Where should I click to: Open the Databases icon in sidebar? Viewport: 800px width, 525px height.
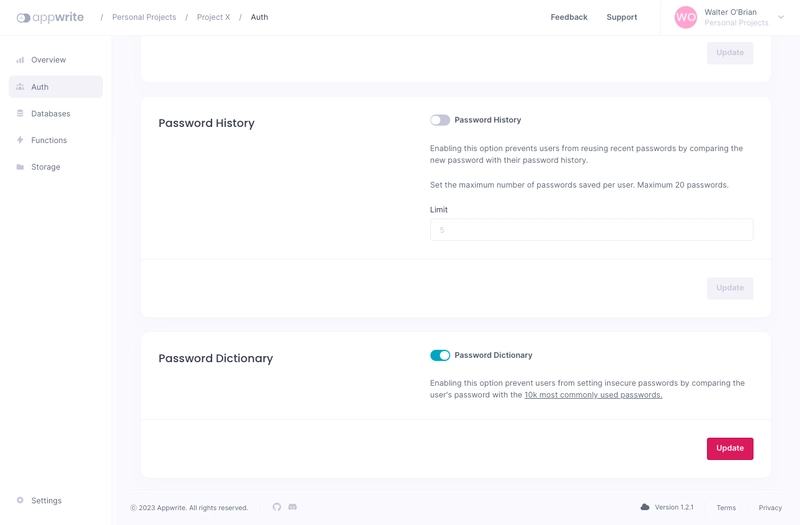pos(20,114)
